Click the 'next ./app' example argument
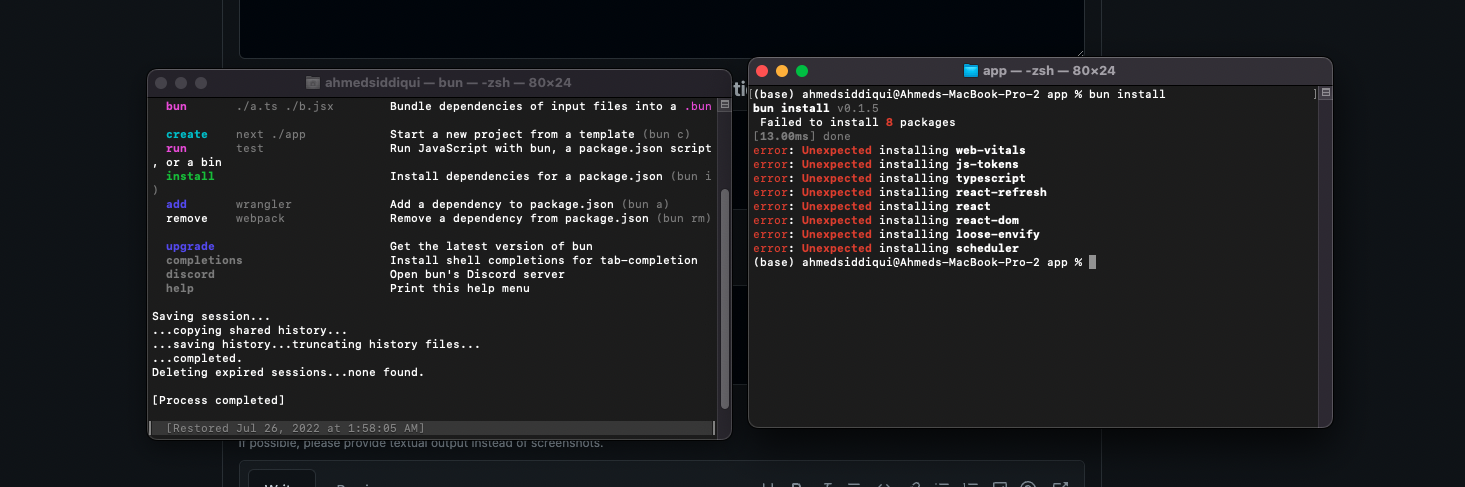This screenshot has height=487, width=1465. click(x=271, y=134)
